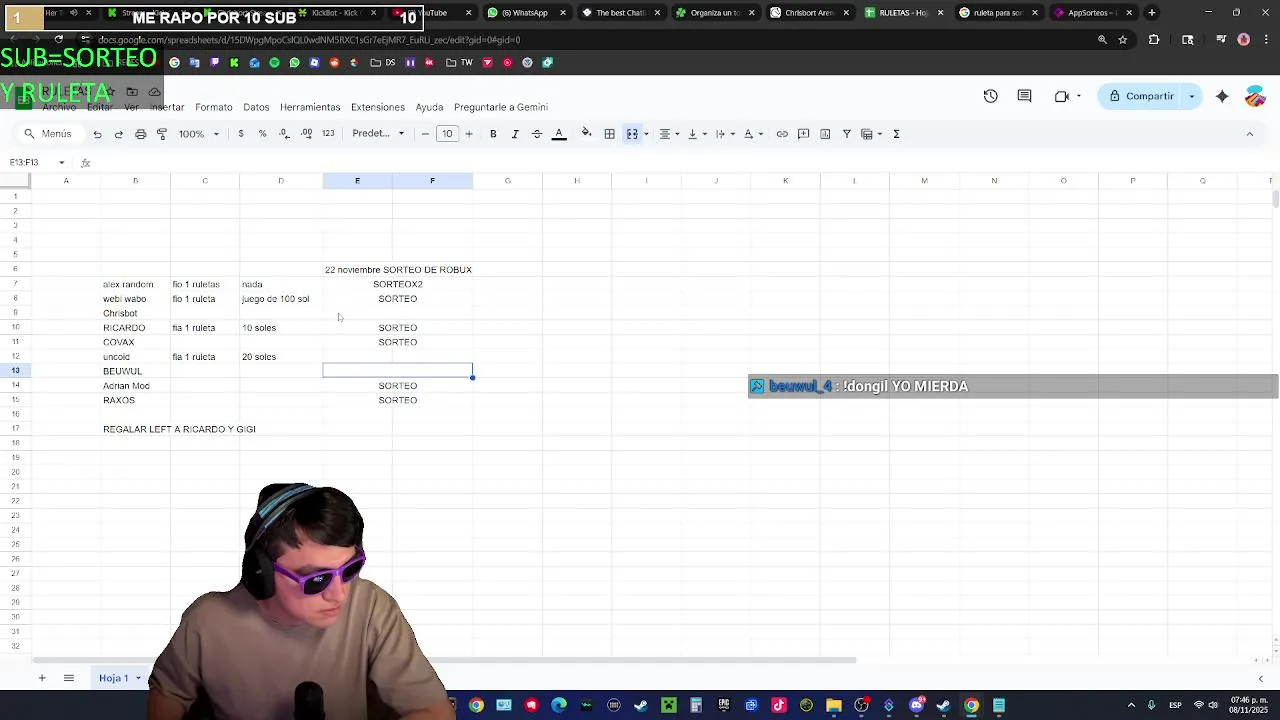Screen dimensions: 1280x720
Task: Click the Compartir button
Action: coord(1141,96)
